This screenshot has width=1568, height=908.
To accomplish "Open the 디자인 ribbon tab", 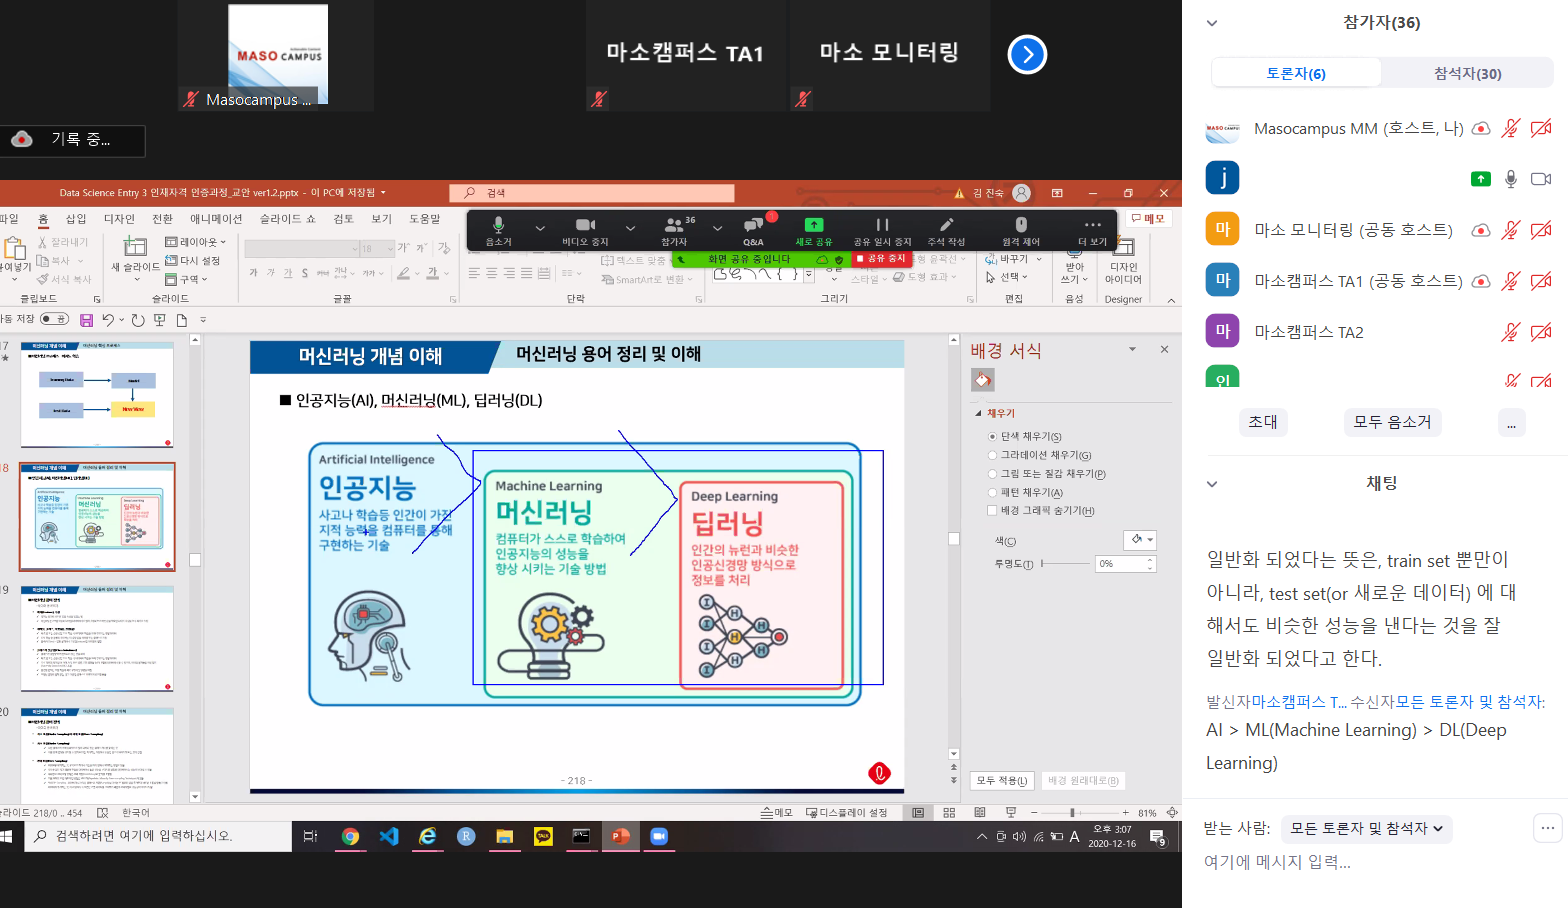I will coord(119,219).
